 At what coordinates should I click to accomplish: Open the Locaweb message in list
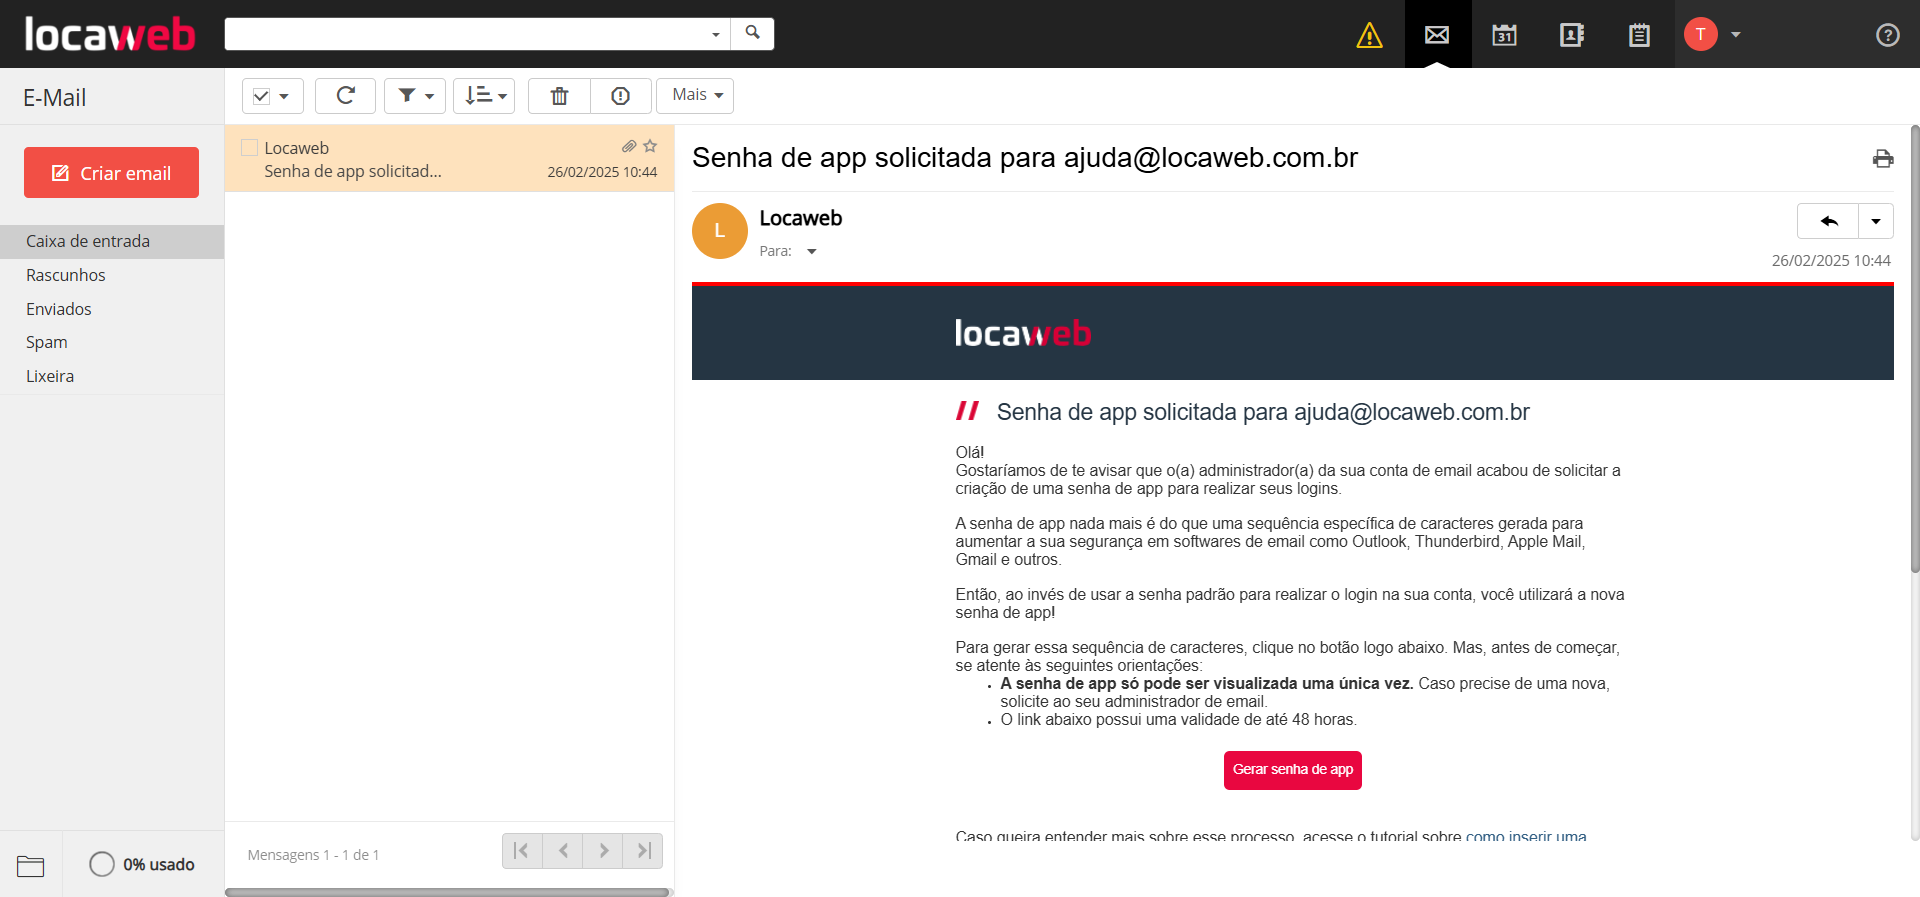pyautogui.click(x=450, y=159)
